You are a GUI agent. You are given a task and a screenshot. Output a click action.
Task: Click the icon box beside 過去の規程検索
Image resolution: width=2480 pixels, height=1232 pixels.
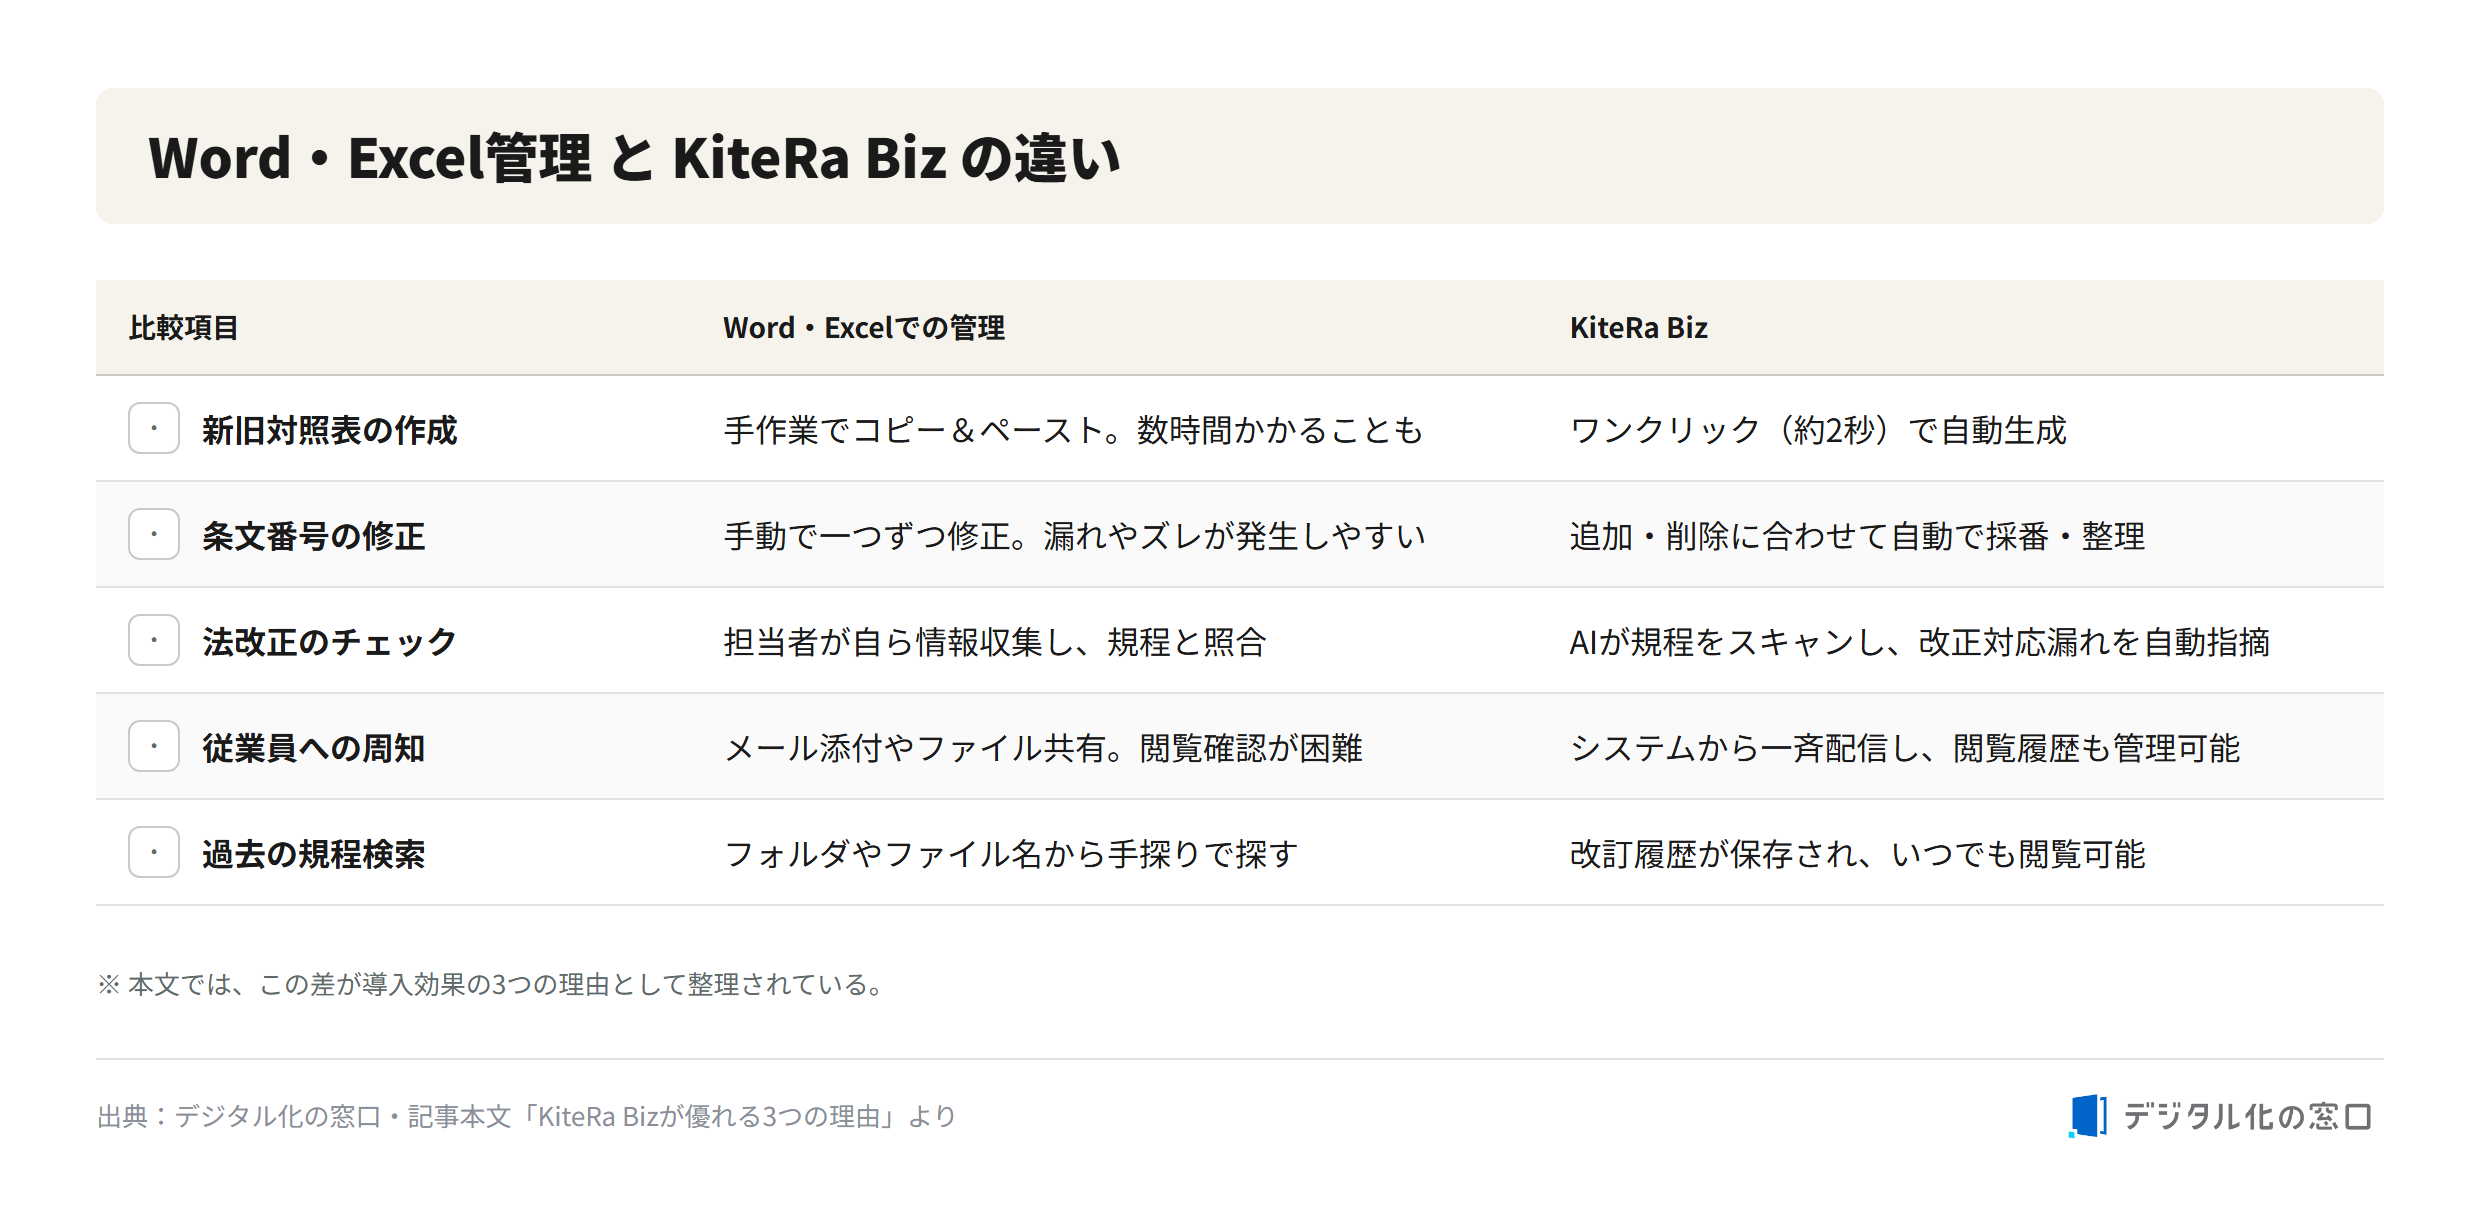pos(154,852)
